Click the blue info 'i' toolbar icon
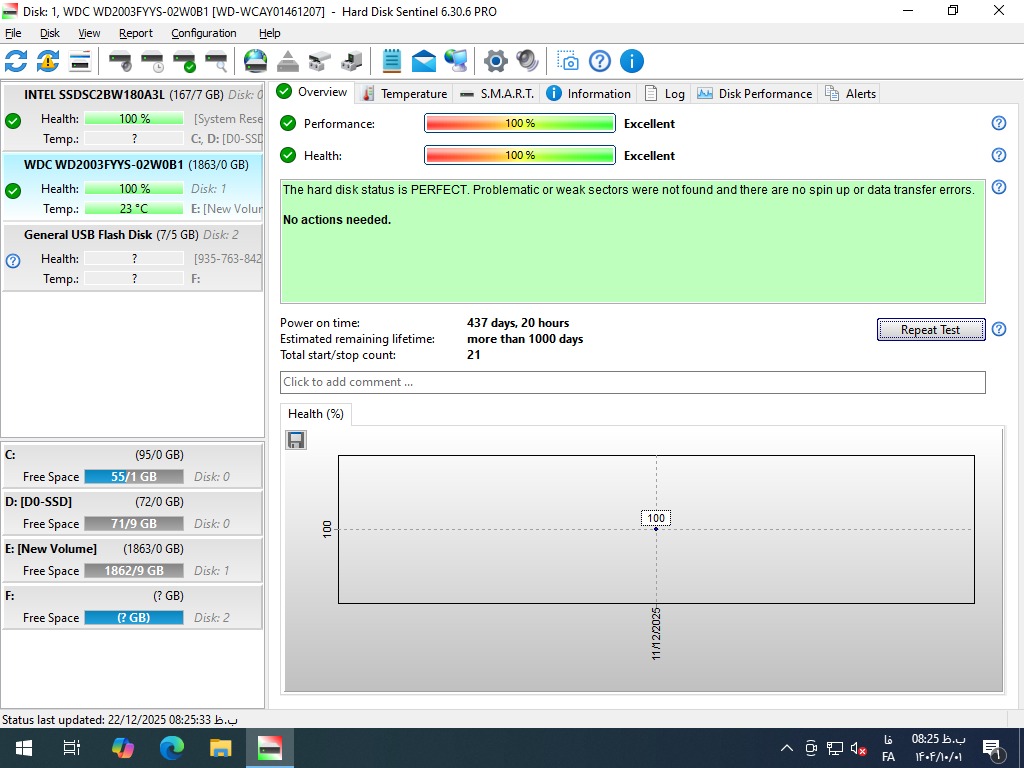Image resolution: width=1024 pixels, height=768 pixels. pyautogui.click(x=632, y=61)
